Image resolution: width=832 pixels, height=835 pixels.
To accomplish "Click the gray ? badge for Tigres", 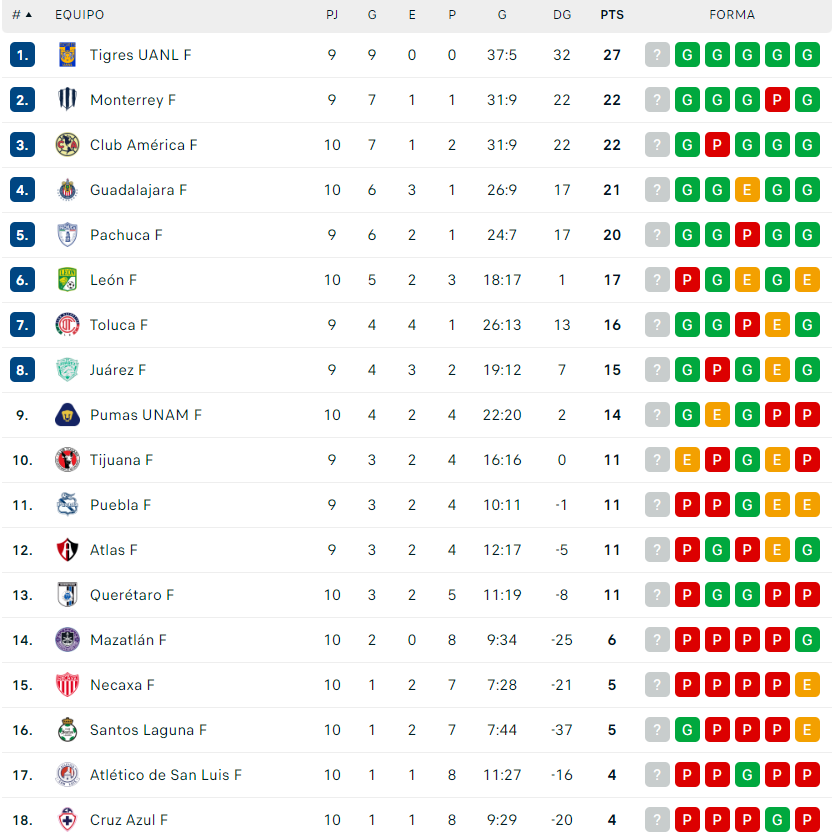I will [x=657, y=55].
